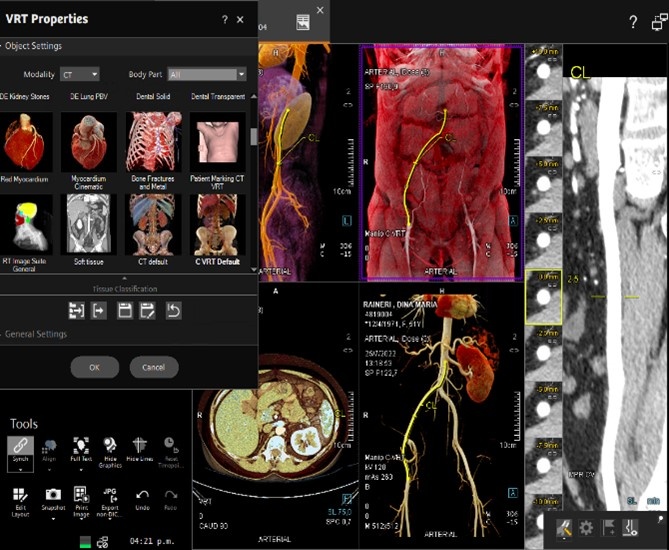The height and width of the screenshot is (550, 669).
Task: Toggle Hide Lines tool
Action: tap(140, 449)
